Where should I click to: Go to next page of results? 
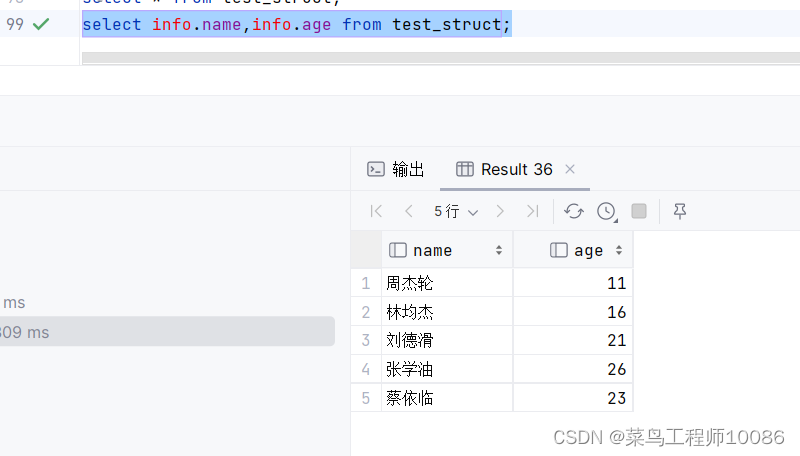click(x=500, y=211)
